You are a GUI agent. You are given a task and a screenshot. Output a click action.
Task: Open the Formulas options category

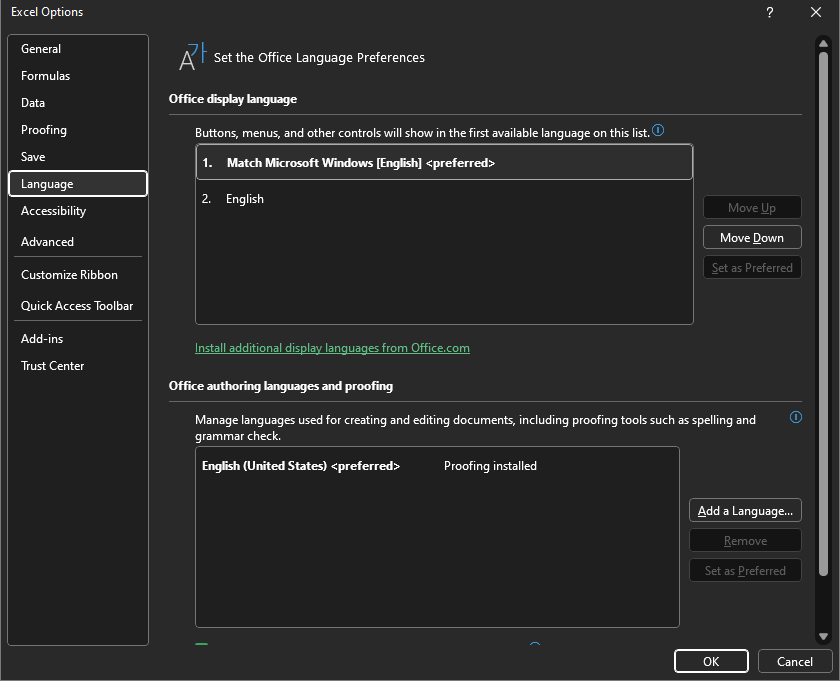(78, 76)
